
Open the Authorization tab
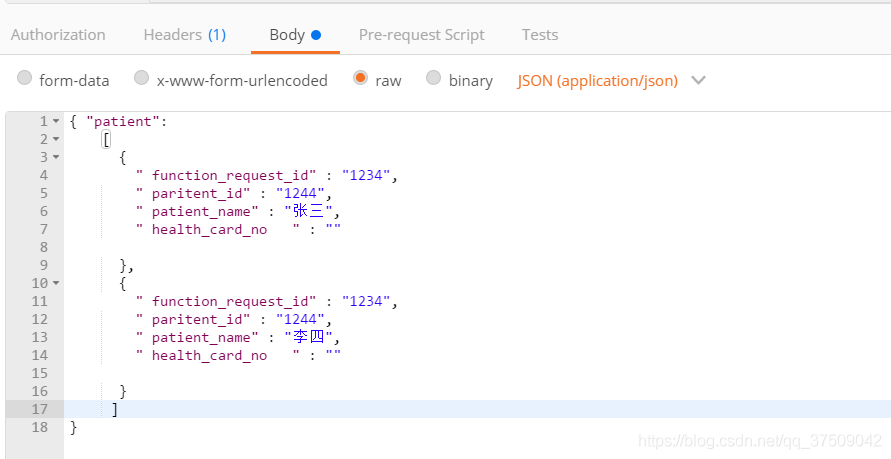(58, 35)
